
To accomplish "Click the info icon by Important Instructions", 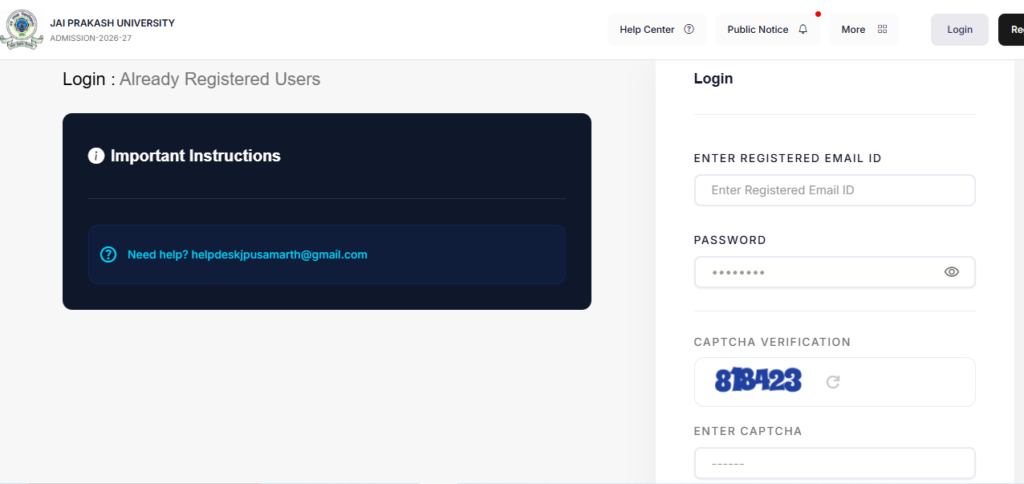I will click(x=96, y=155).
